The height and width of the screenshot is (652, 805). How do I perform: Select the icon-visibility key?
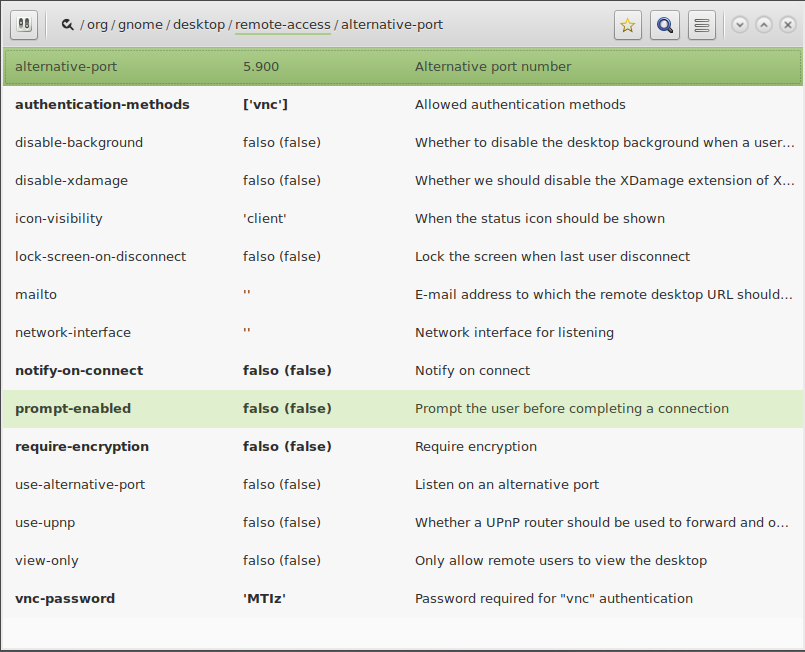402,219
